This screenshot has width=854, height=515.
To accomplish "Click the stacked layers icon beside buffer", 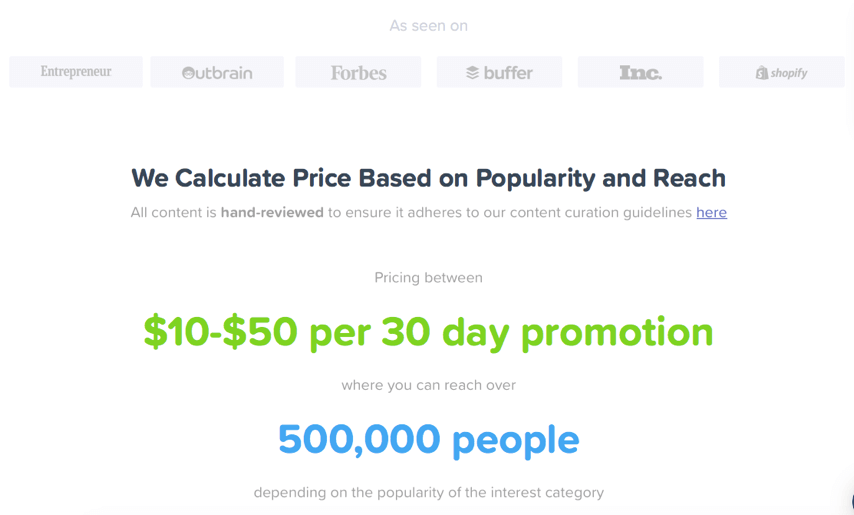I will [x=472, y=72].
